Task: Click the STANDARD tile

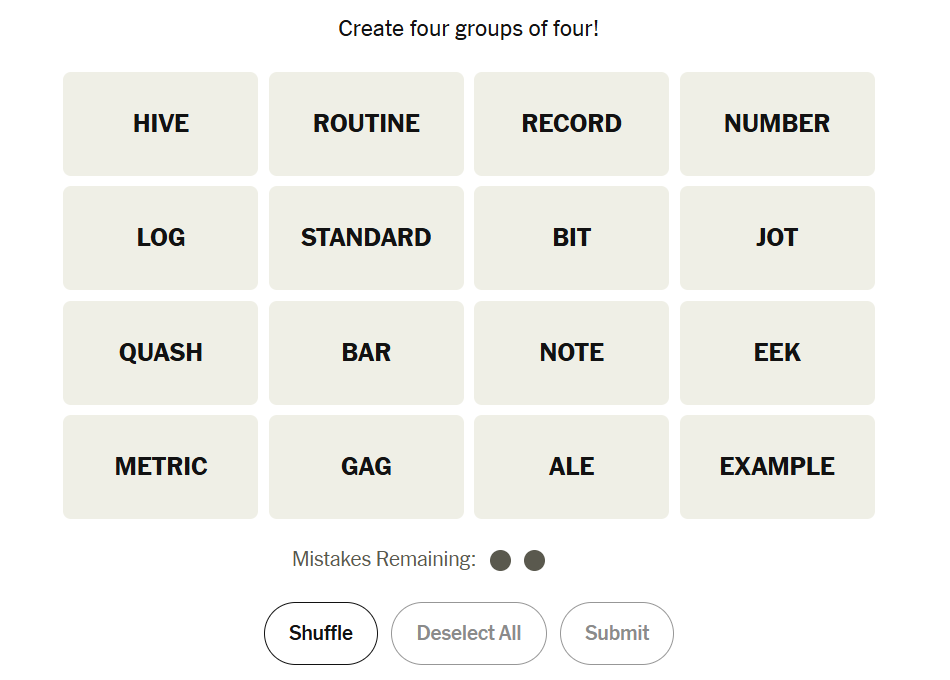Action: pos(366,238)
